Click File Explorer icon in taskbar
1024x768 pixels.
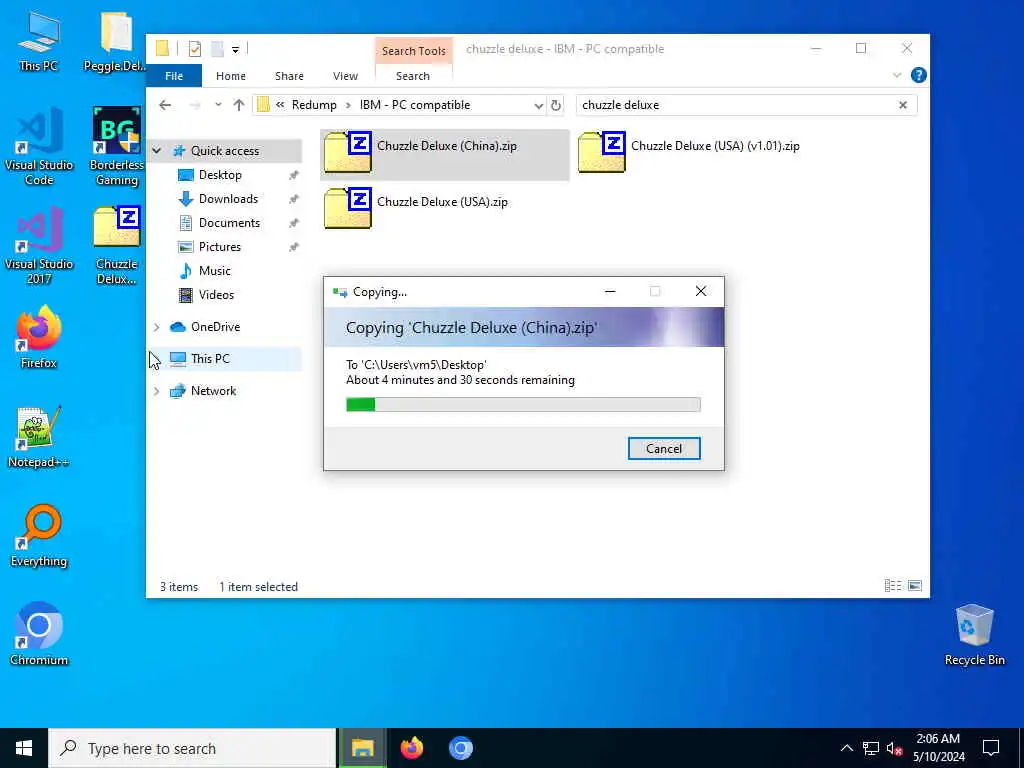pyautogui.click(x=362, y=748)
